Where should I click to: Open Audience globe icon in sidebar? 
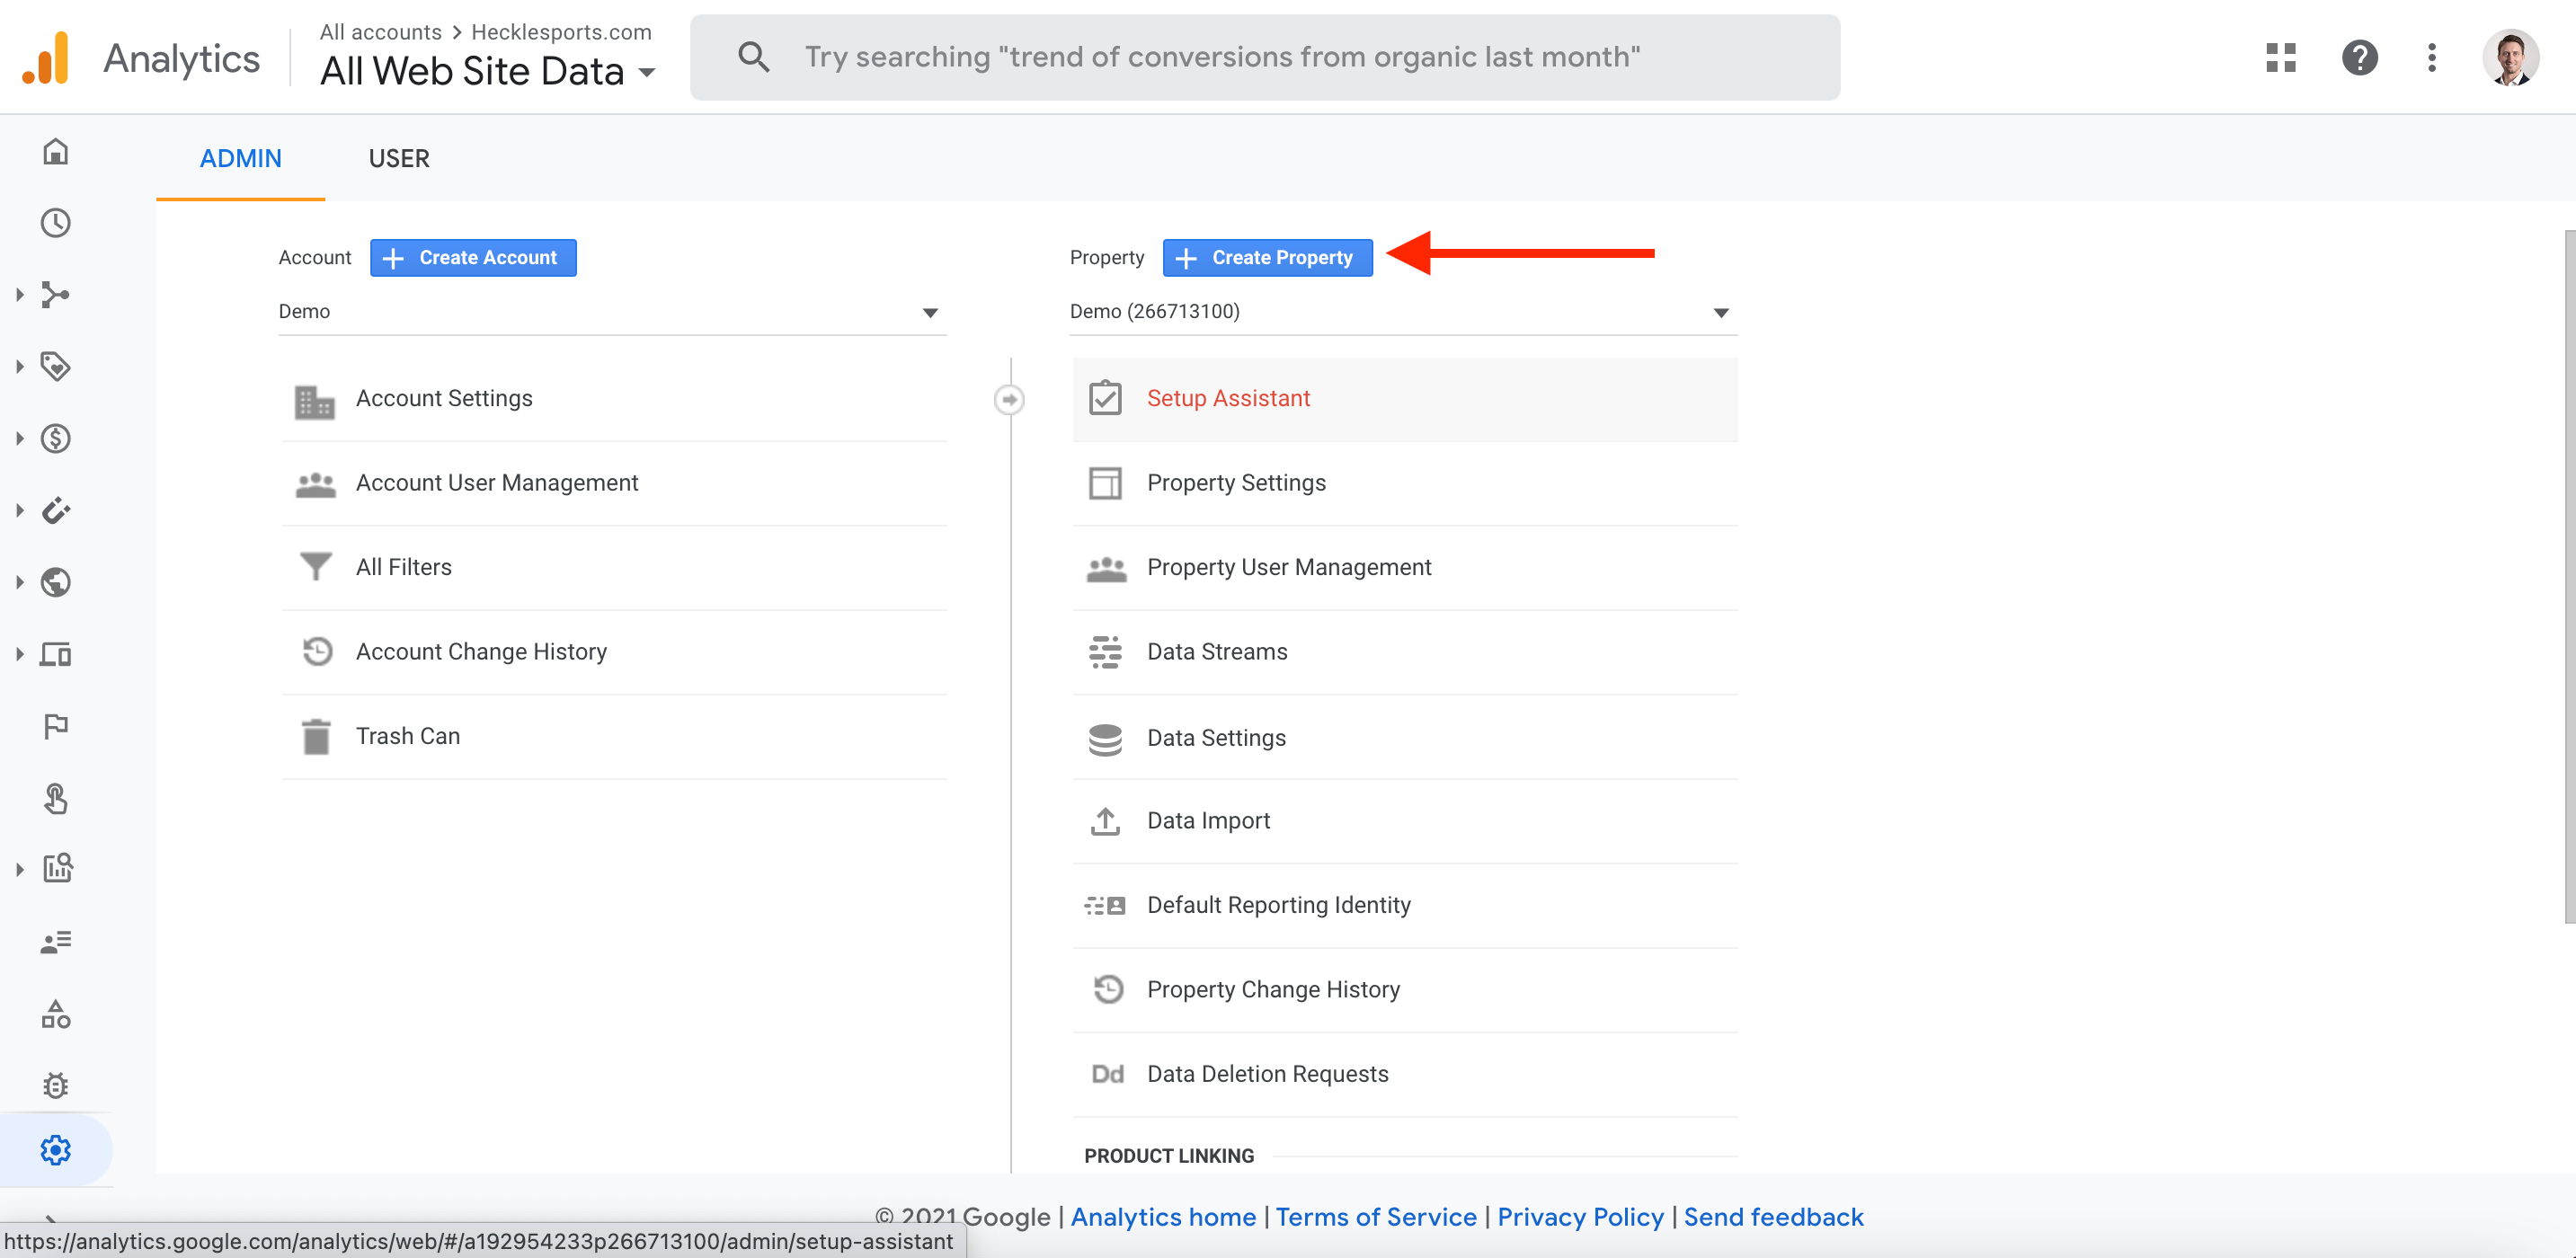pyautogui.click(x=56, y=582)
